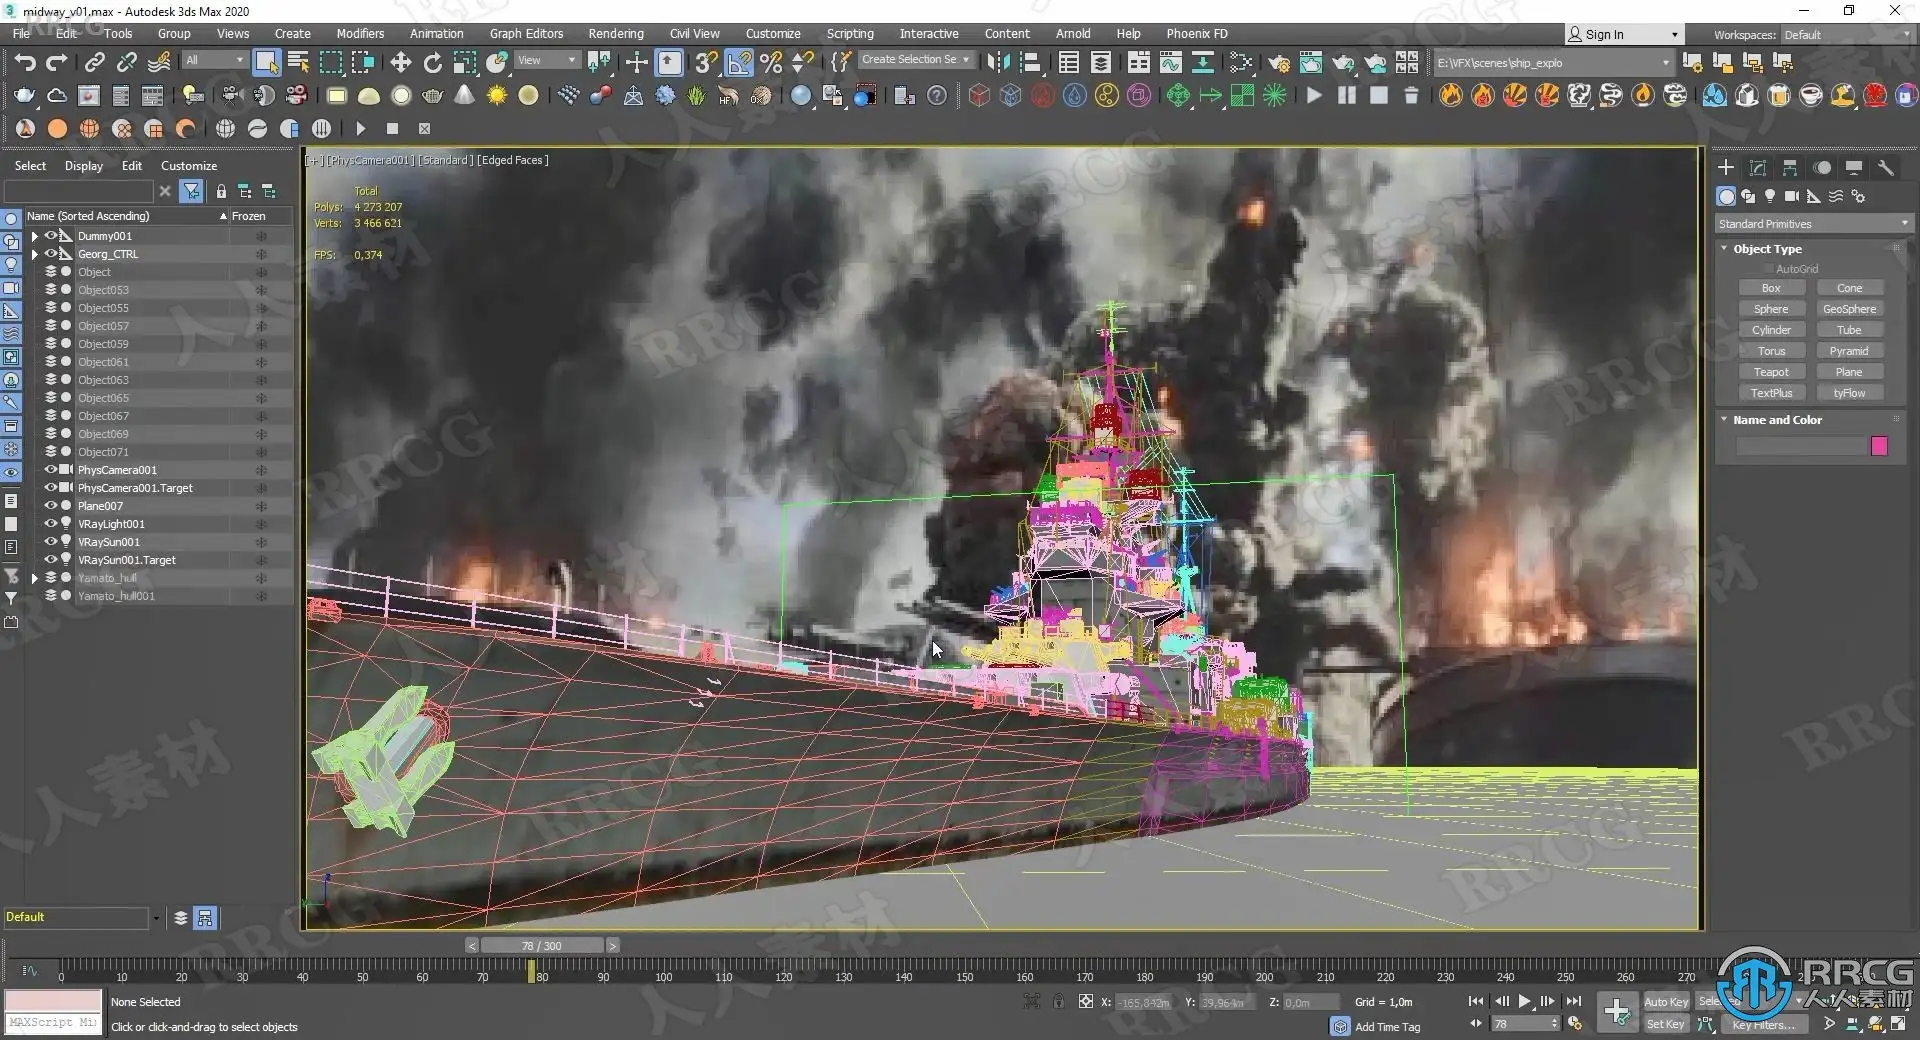Toggle the Angle Snap tool

tap(739, 63)
